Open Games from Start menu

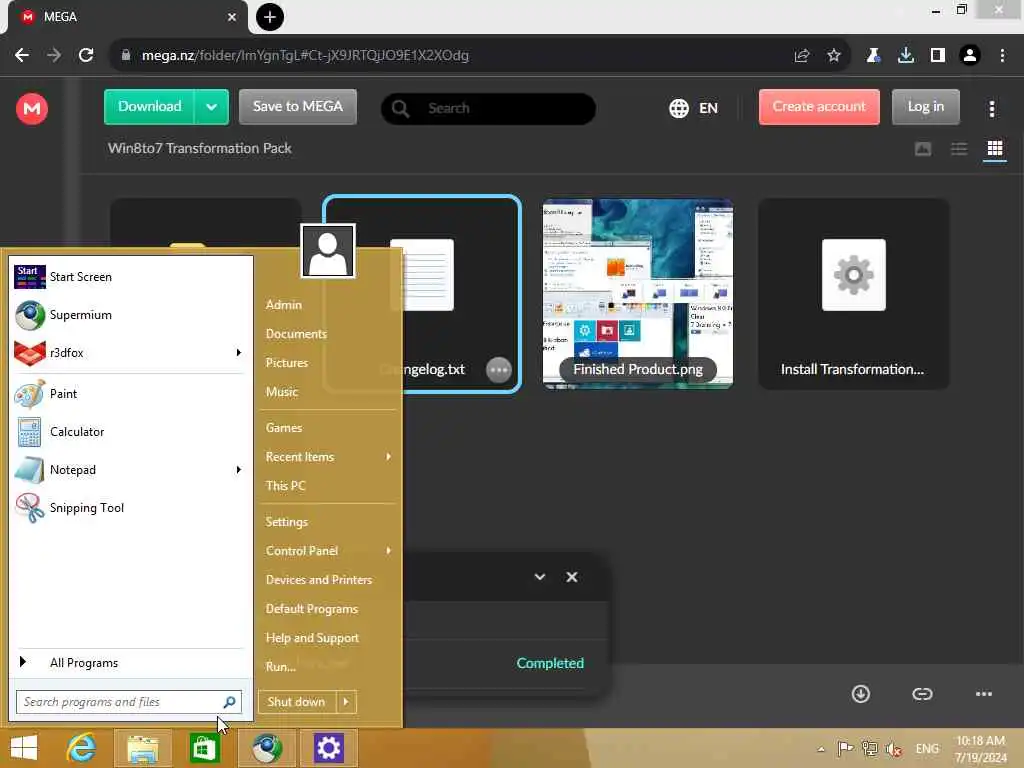point(283,428)
